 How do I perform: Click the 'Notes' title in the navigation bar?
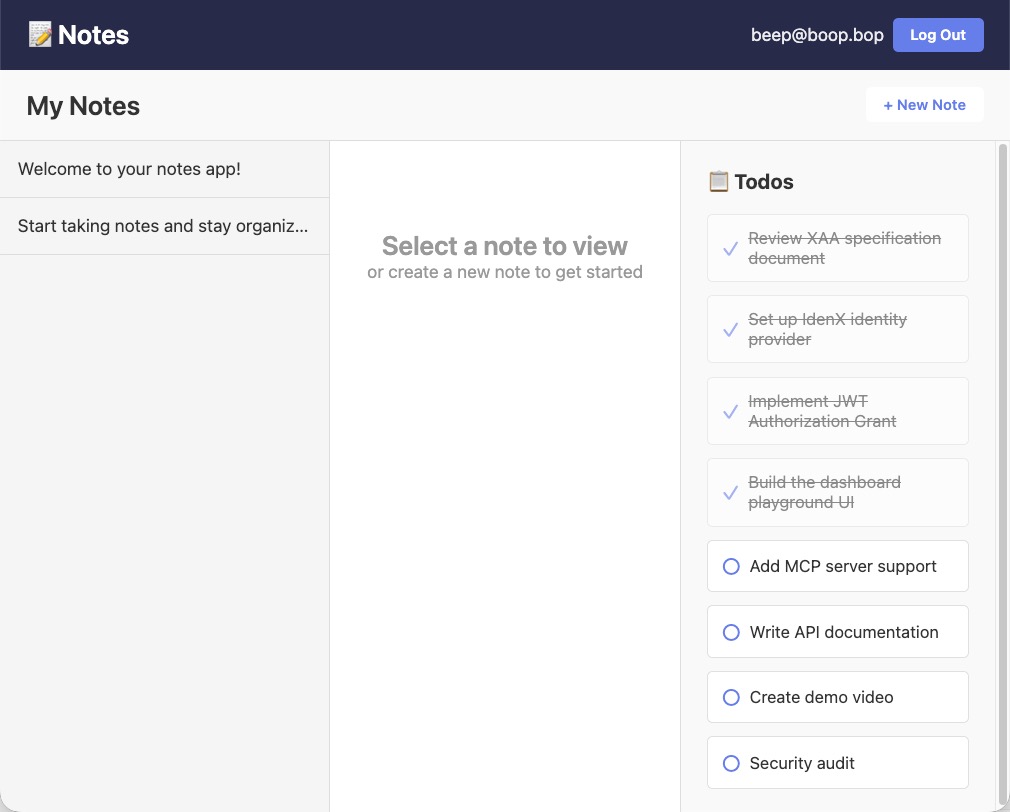[x=94, y=34]
